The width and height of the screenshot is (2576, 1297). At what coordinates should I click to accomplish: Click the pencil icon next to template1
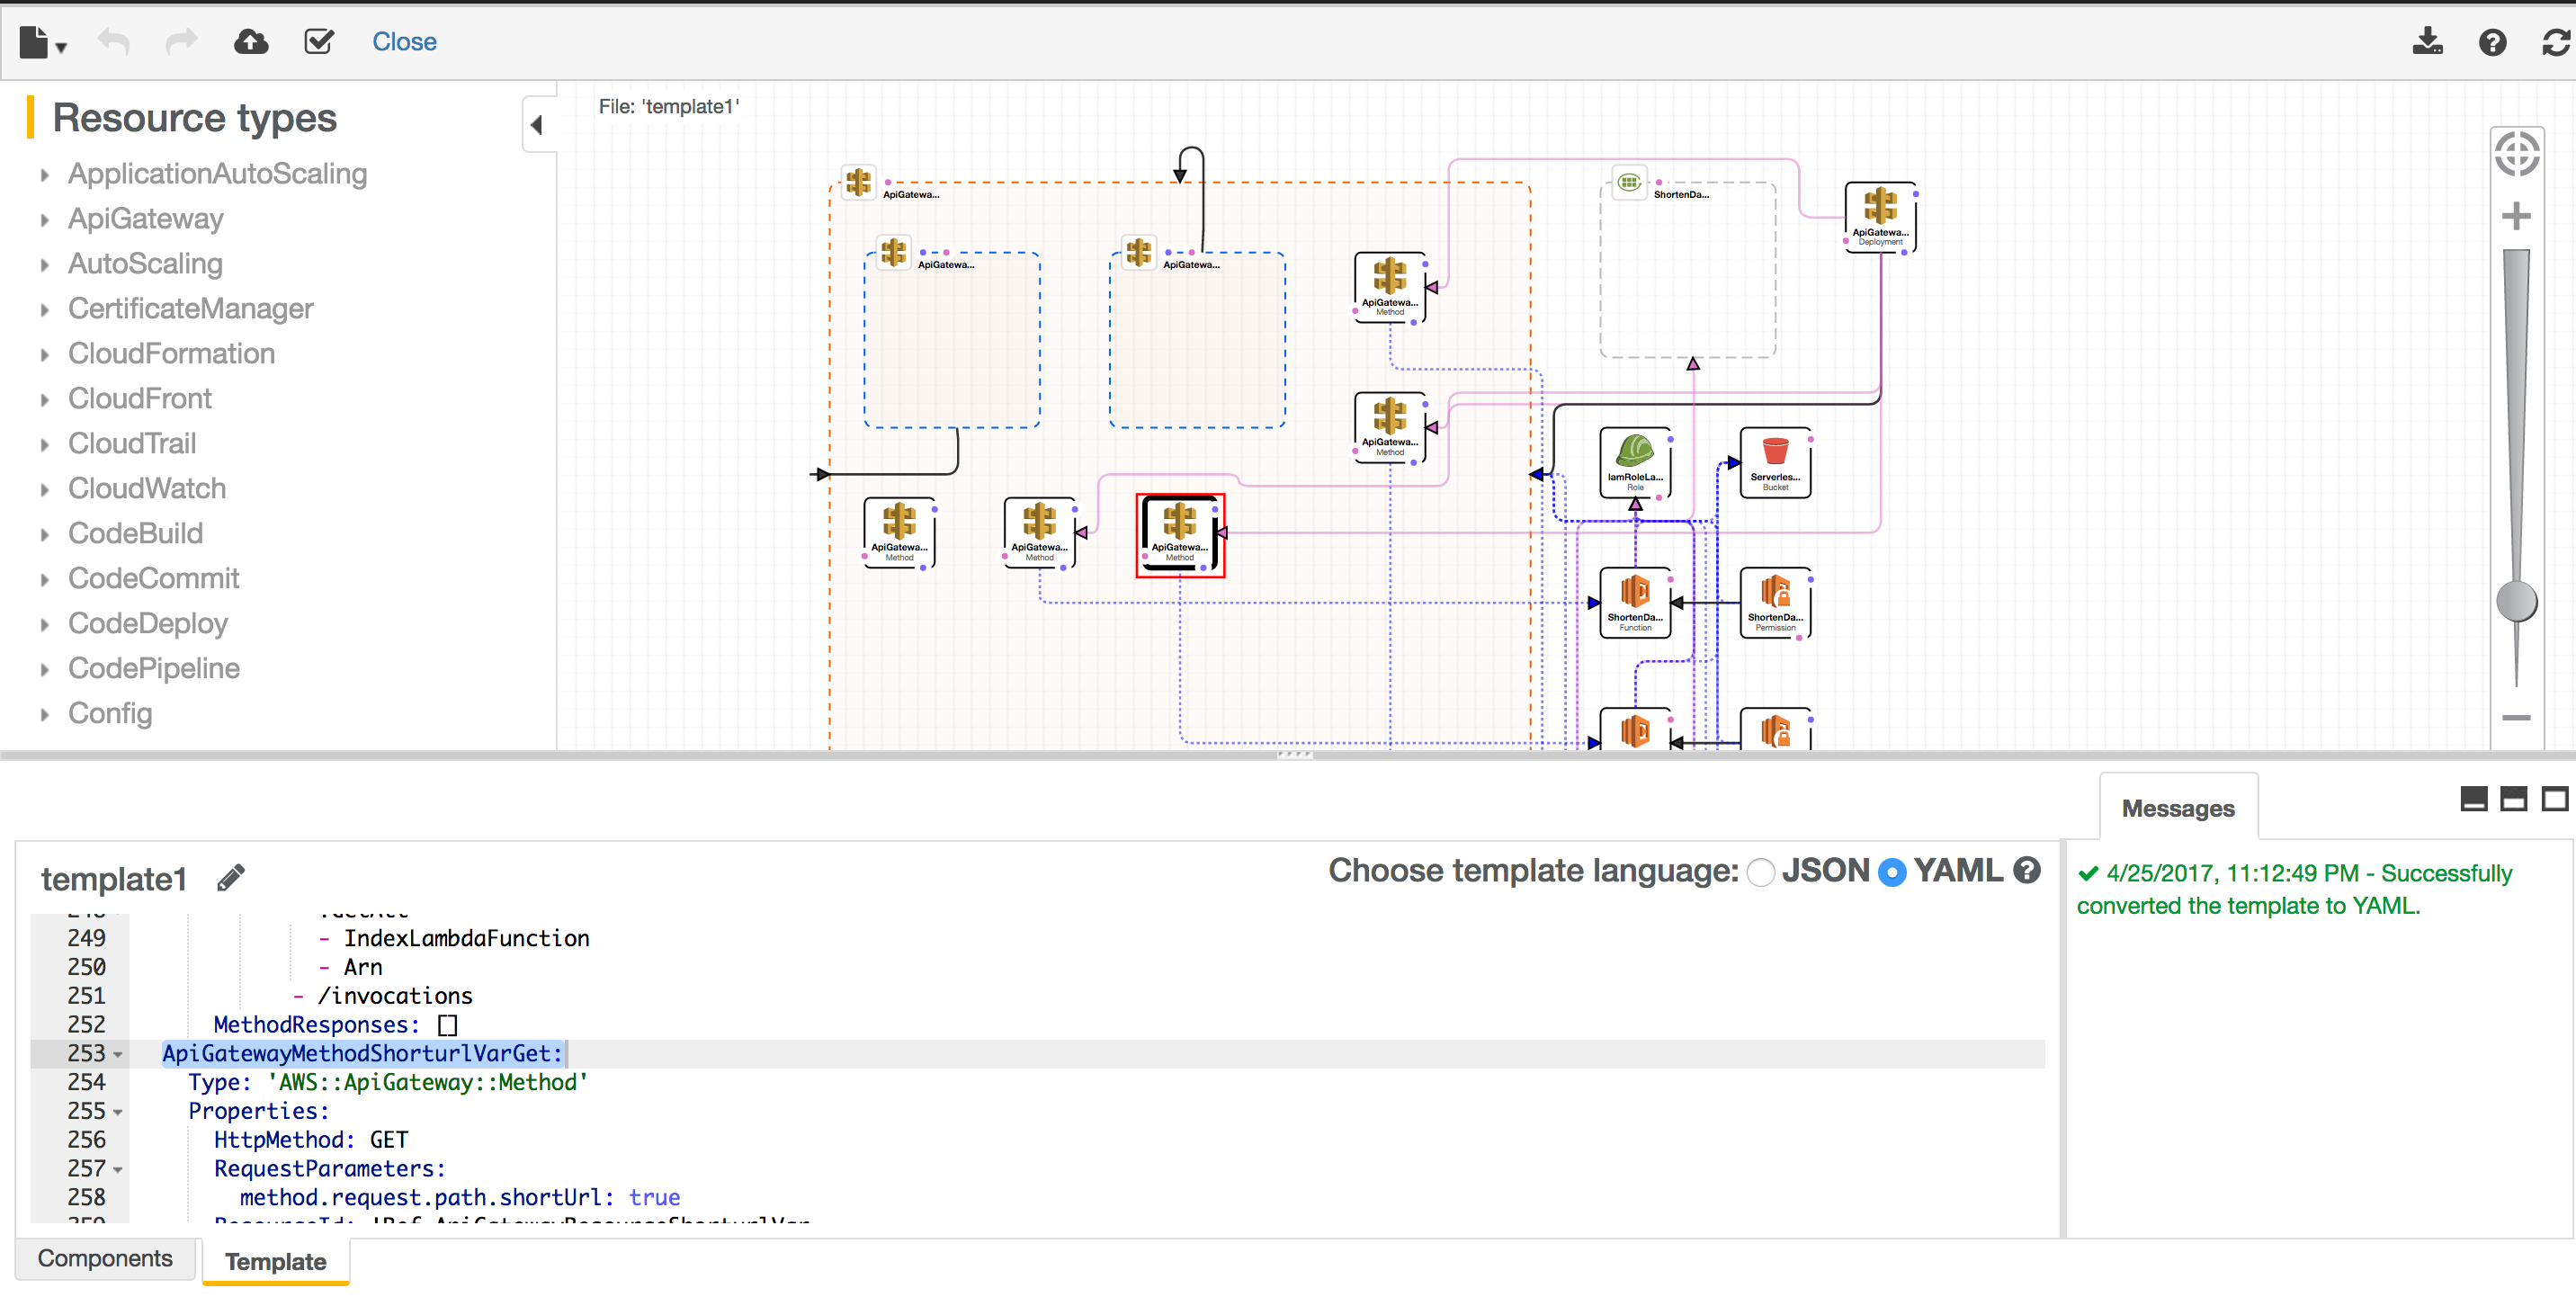tap(231, 877)
